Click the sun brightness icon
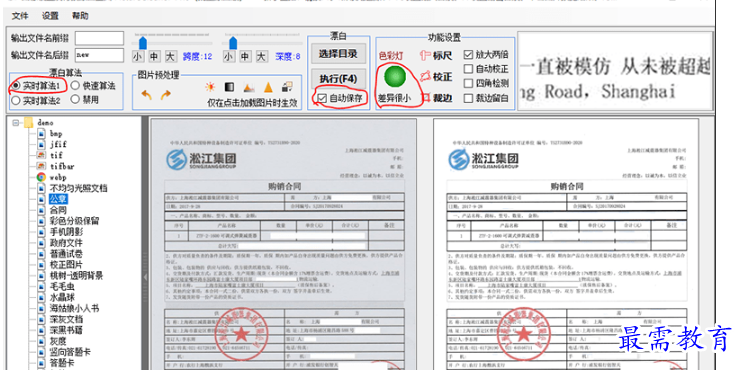 (x=210, y=87)
